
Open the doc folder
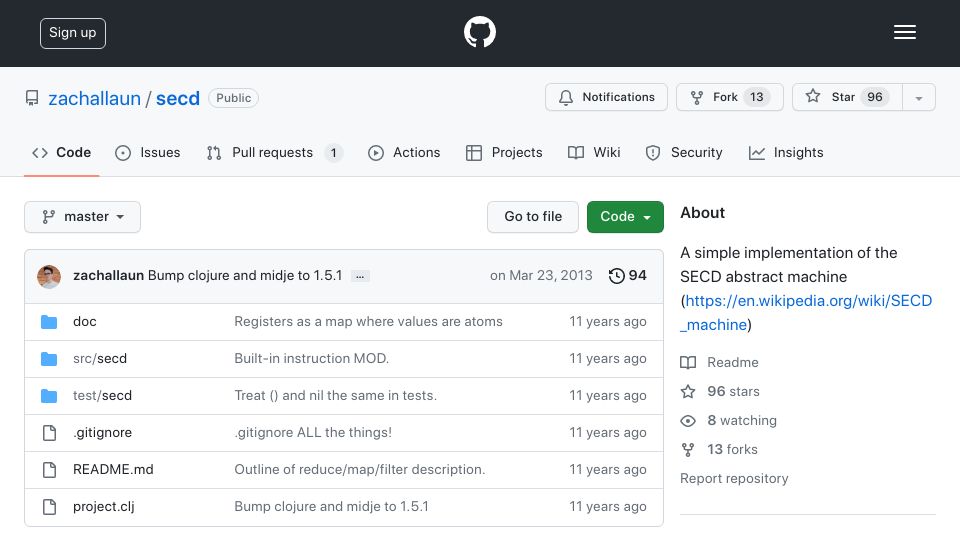coord(84,321)
